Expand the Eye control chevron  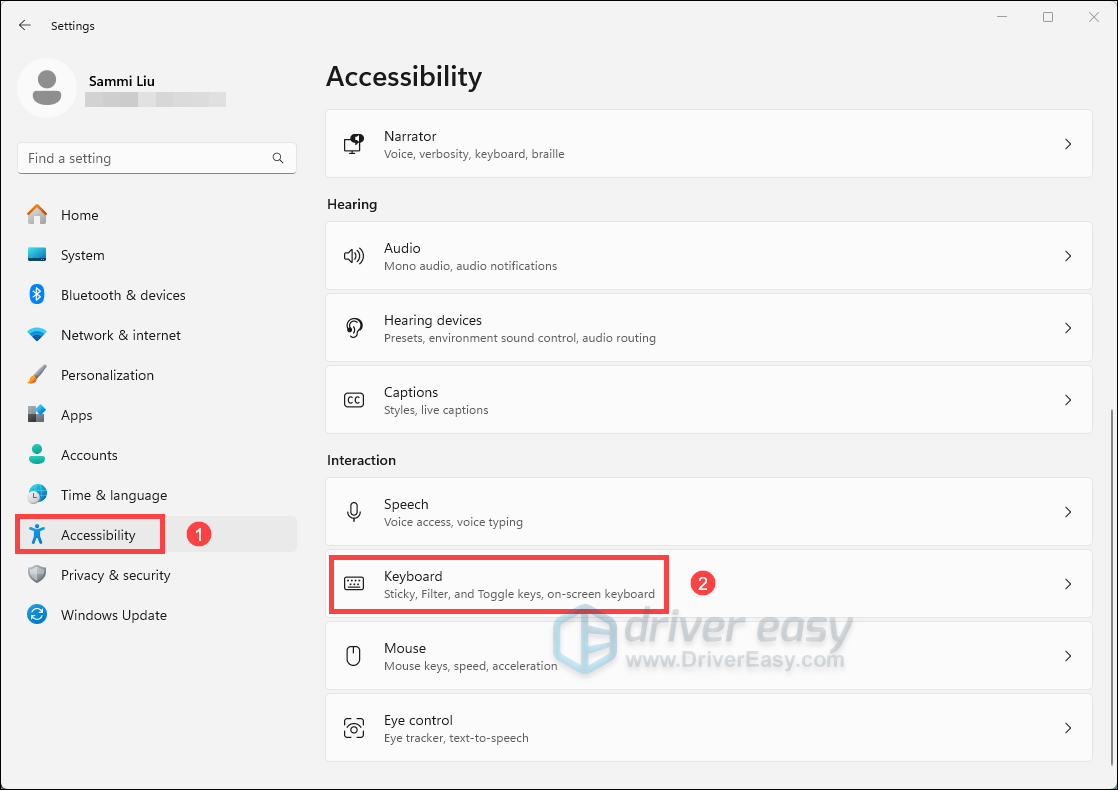1068,728
